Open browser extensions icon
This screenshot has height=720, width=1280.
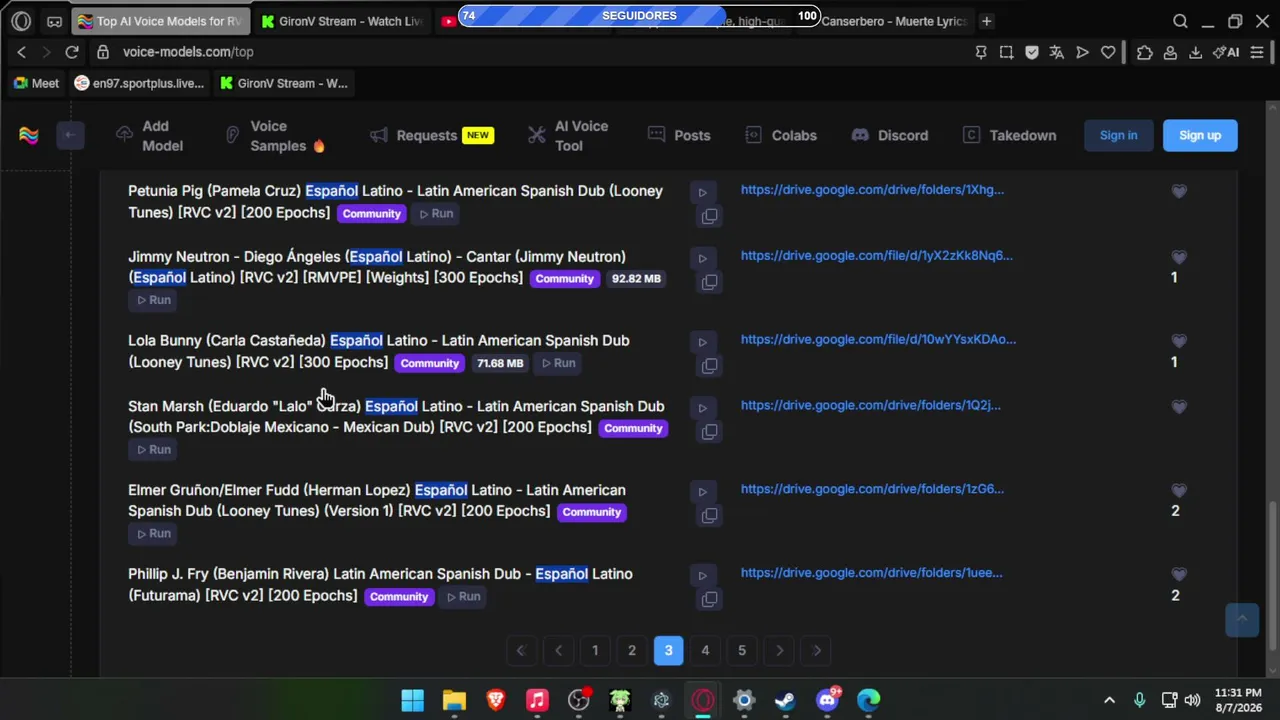pyautogui.click(x=1145, y=52)
